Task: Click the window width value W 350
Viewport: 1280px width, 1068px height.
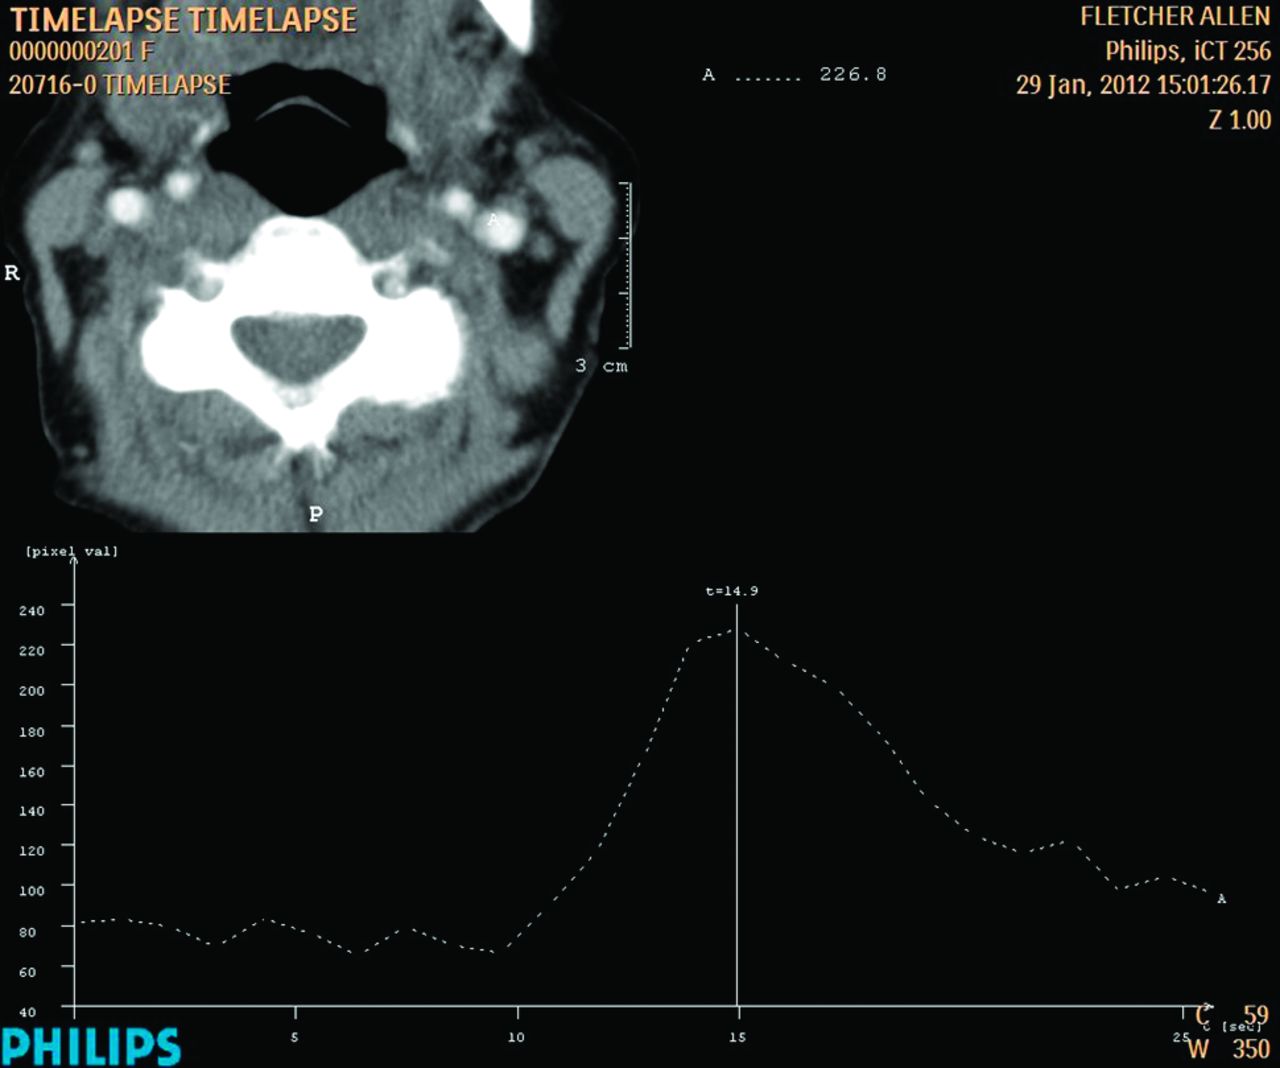Action: [x=1229, y=1050]
